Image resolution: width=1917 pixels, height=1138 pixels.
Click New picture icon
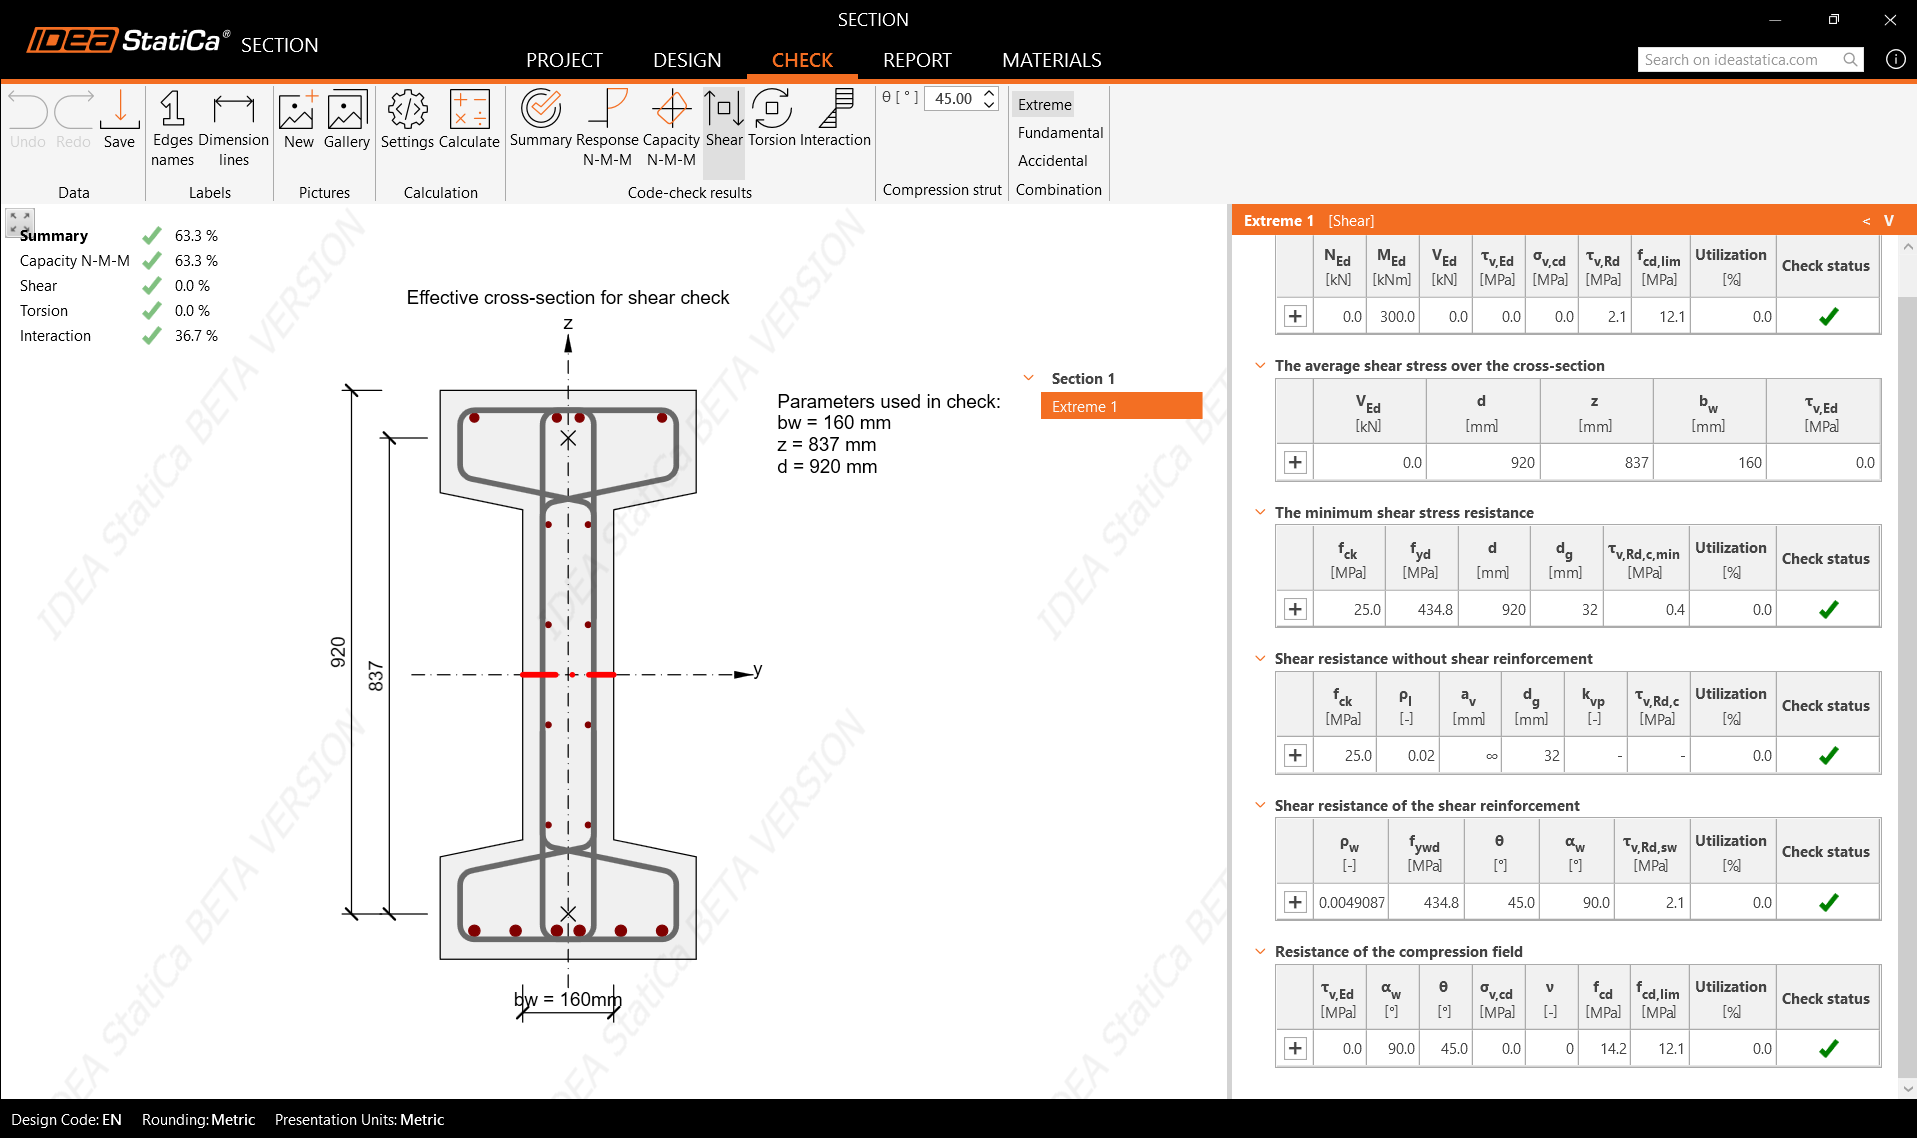click(298, 120)
